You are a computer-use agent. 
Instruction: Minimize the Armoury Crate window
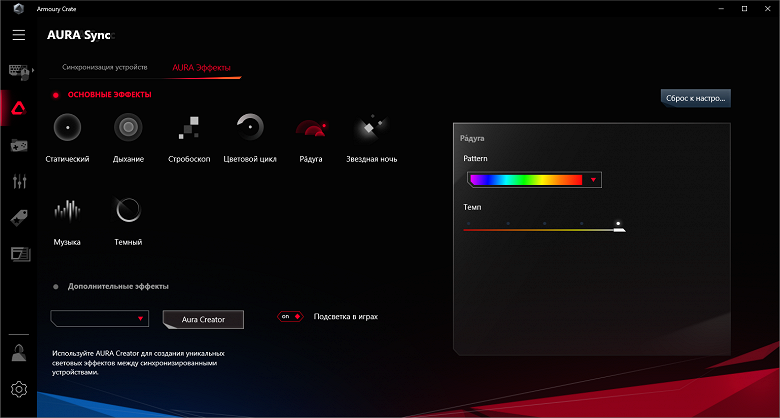click(721, 8)
